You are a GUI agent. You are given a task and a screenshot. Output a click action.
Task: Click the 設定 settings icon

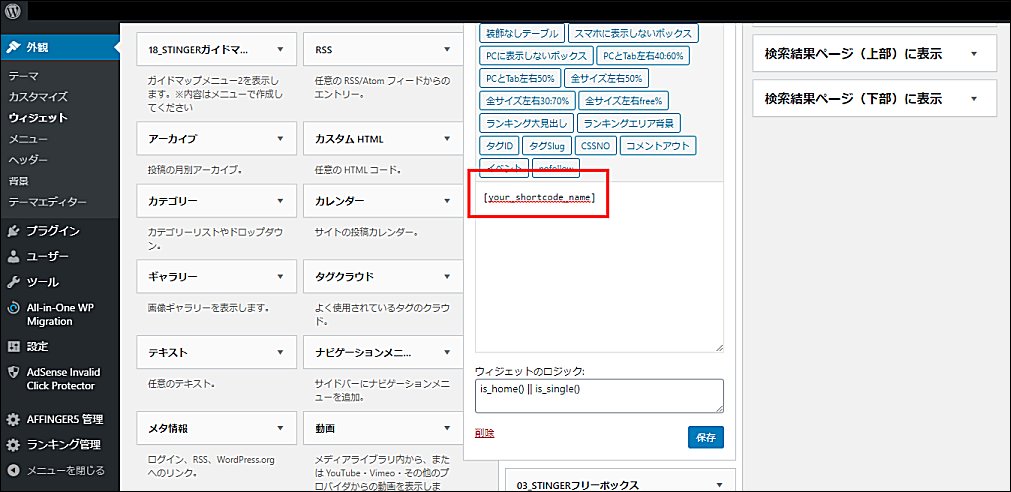tap(14, 346)
